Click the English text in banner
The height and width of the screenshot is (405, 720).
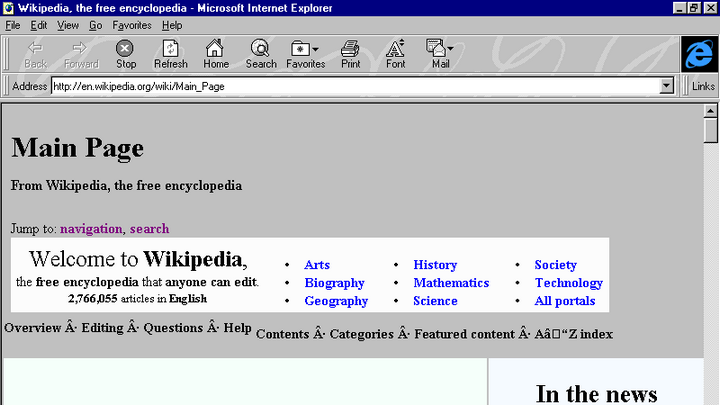pyautogui.click(x=188, y=299)
